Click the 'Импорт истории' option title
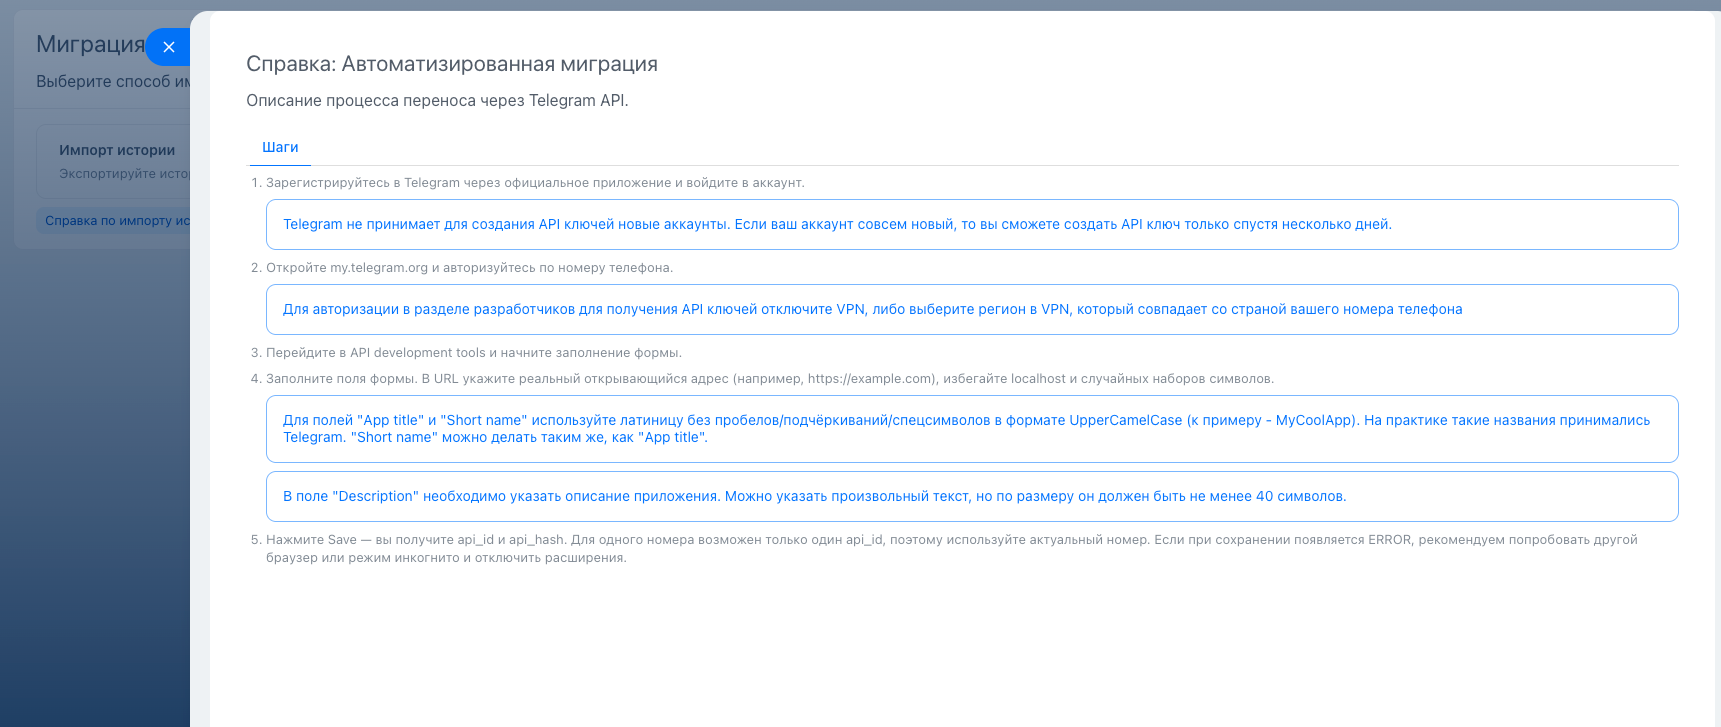Viewport: 1721px width, 727px height. (117, 150)
